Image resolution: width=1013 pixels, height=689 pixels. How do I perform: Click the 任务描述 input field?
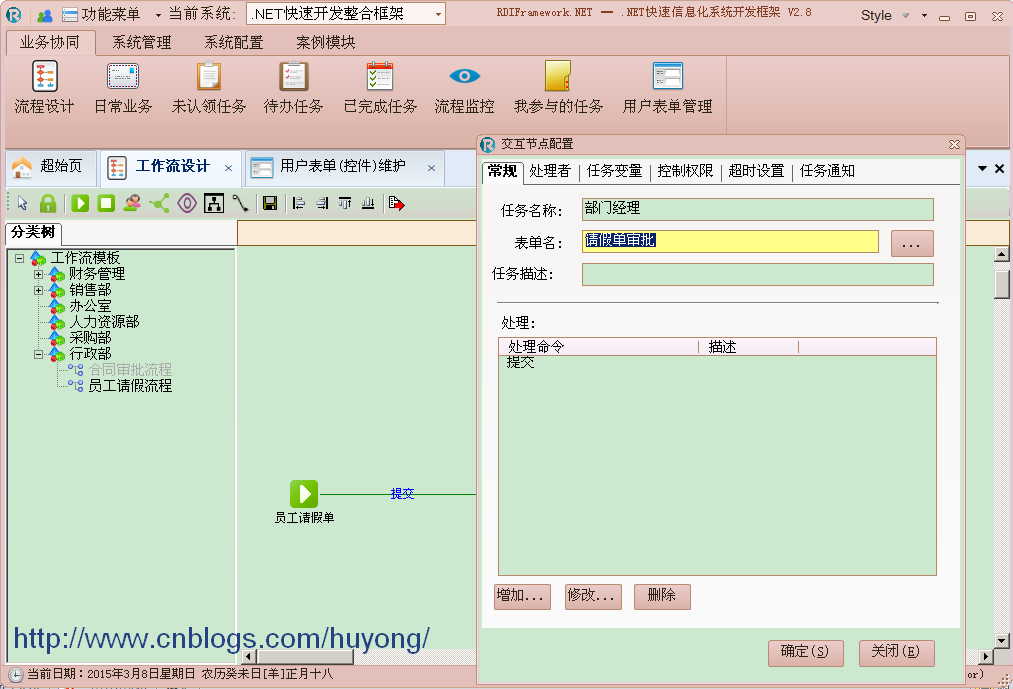coord(757,275)
